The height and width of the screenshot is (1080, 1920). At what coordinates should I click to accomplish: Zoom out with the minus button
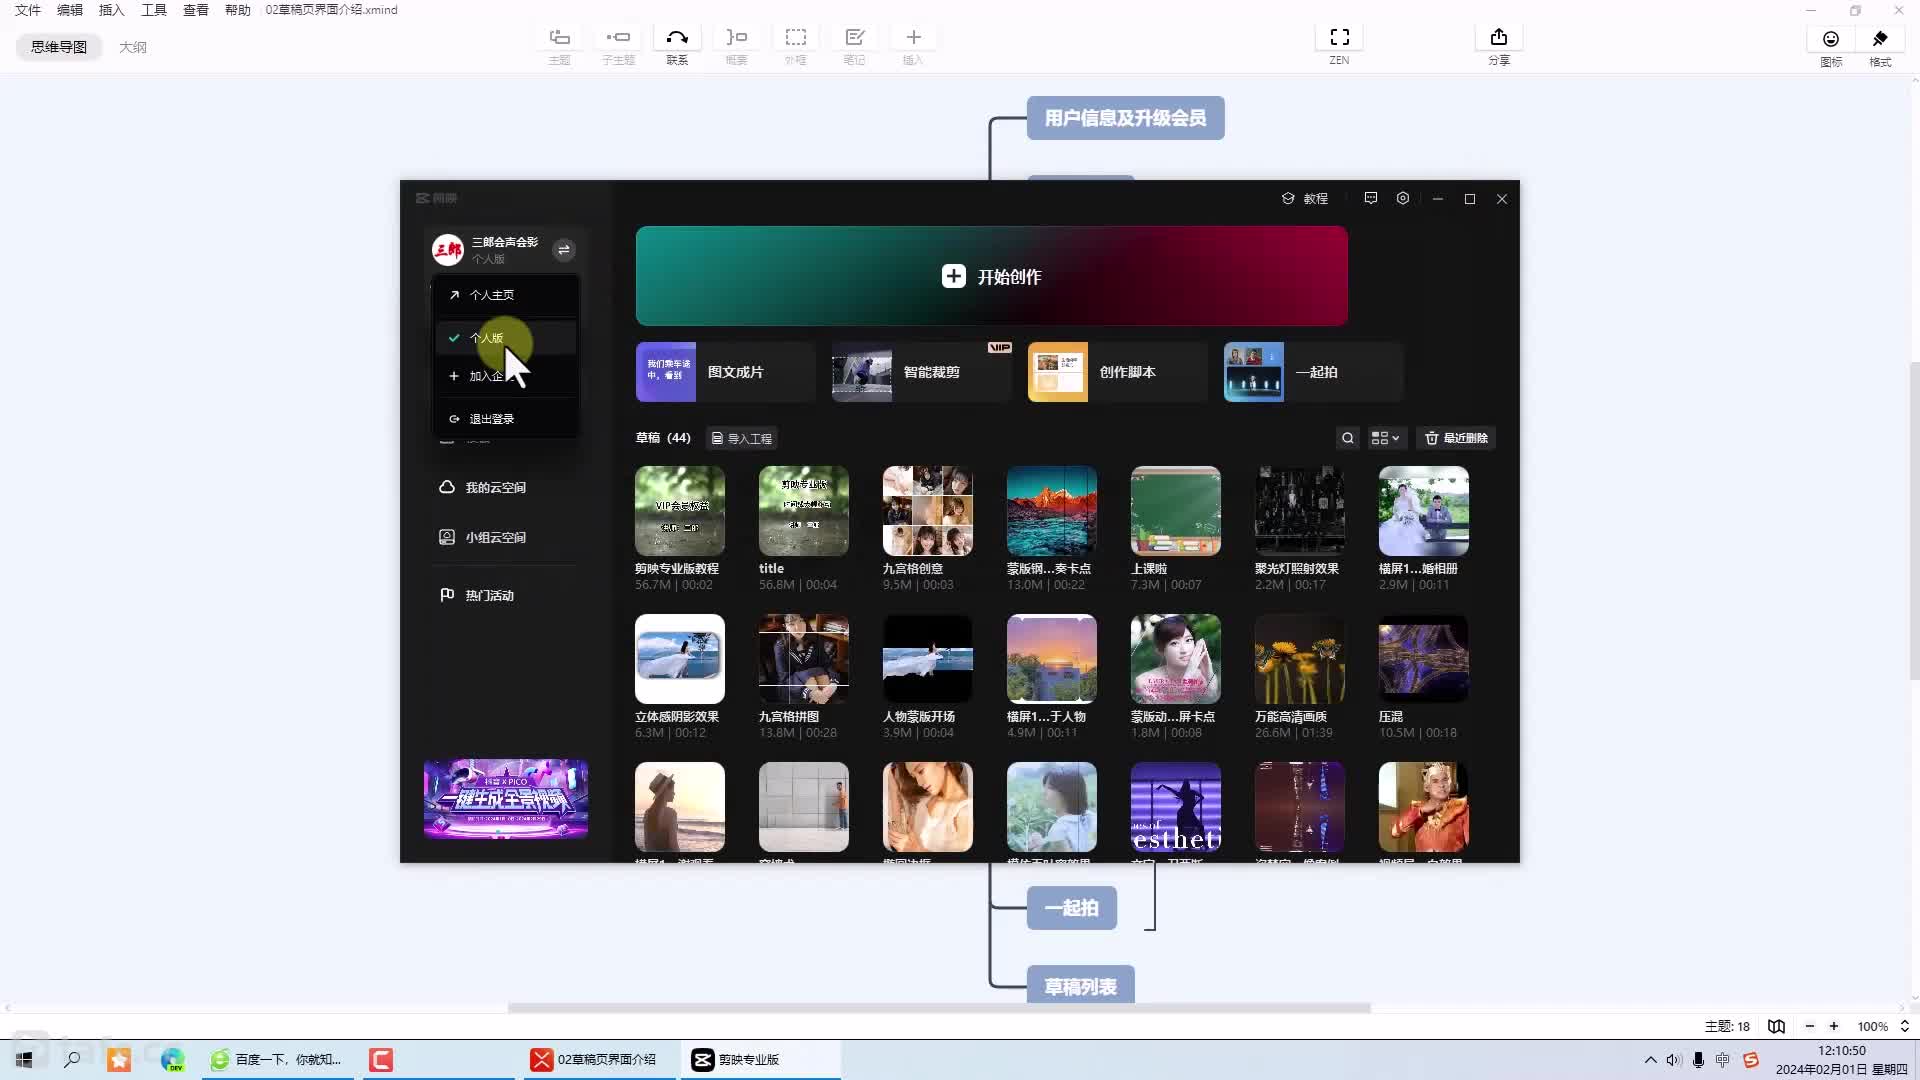click(1809, 1026)
